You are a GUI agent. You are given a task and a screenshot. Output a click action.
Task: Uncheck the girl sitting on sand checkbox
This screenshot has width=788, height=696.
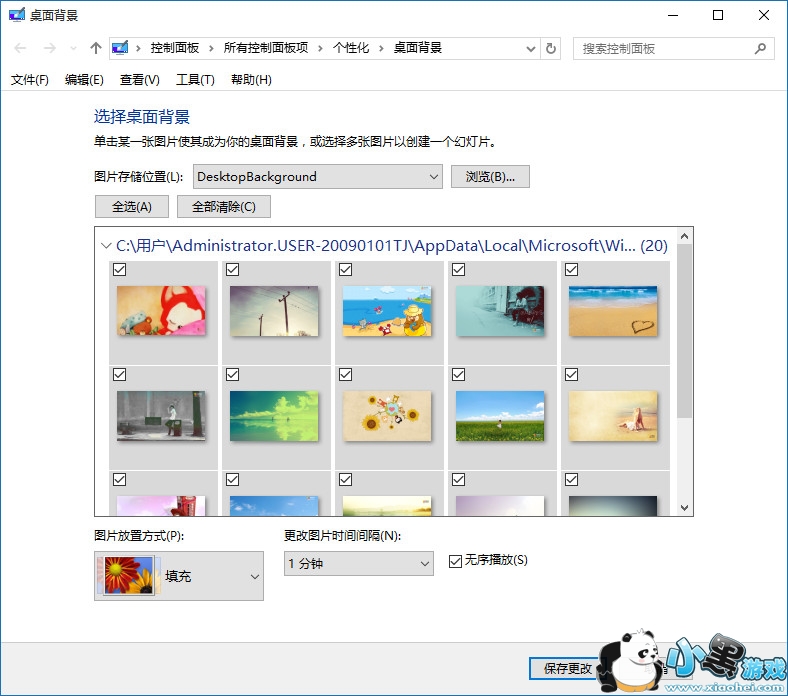click(x=572, y=375)
